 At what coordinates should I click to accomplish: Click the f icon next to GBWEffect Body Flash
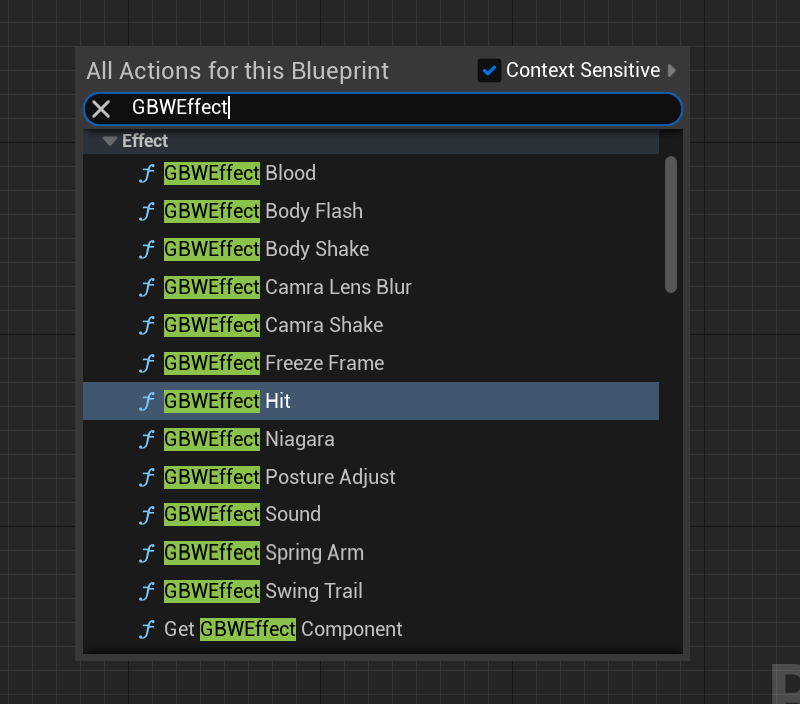tap(146, 211)
